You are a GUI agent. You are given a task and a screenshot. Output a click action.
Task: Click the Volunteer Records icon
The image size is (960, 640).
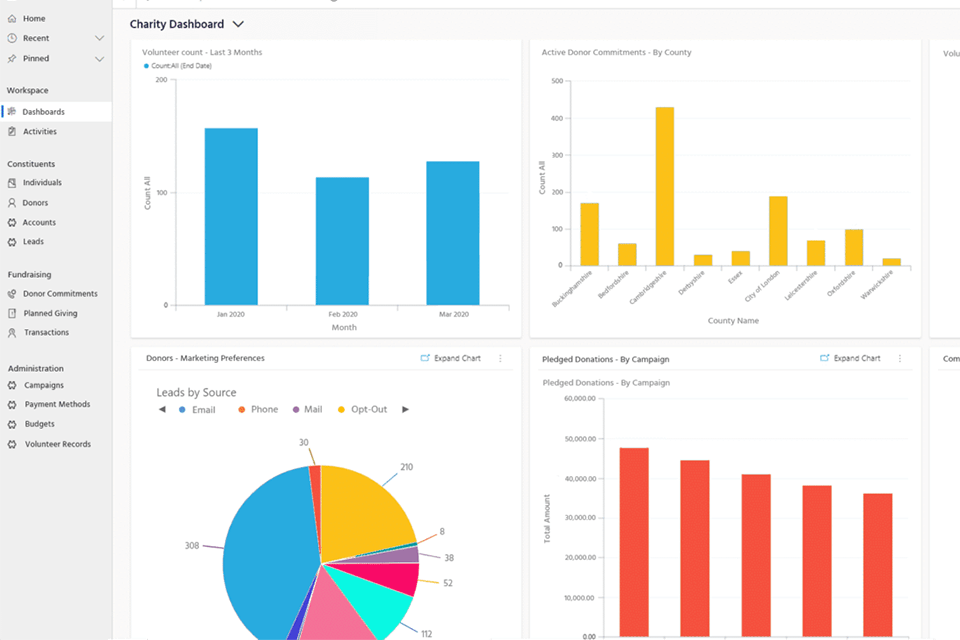pyautogui.click(x=12, y=444)
